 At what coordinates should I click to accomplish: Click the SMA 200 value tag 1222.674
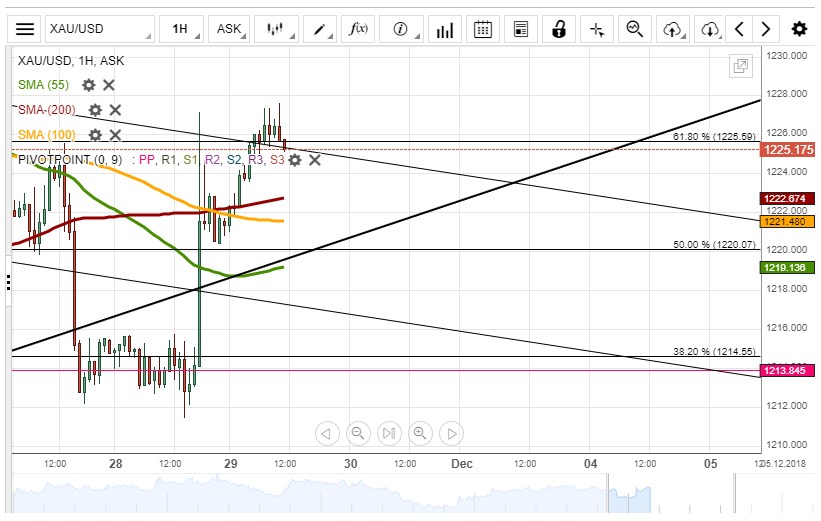coord(787,198)
